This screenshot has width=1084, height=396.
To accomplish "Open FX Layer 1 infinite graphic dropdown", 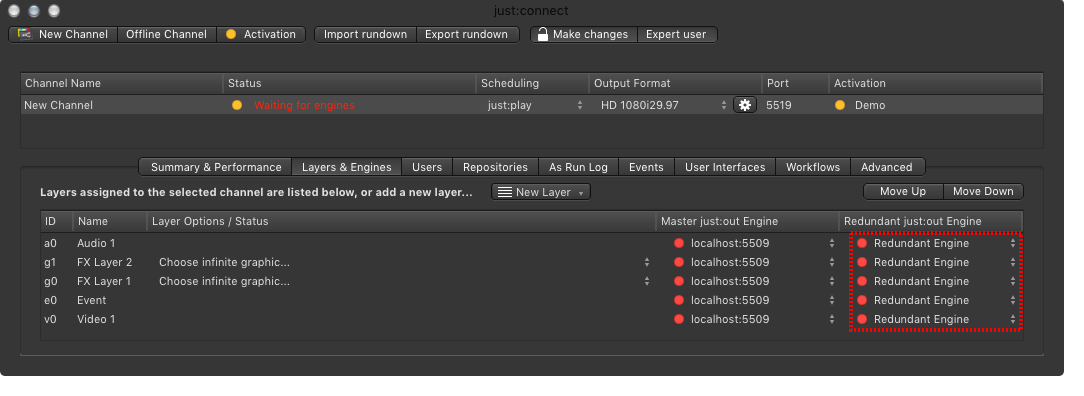I will click(404, 281).
